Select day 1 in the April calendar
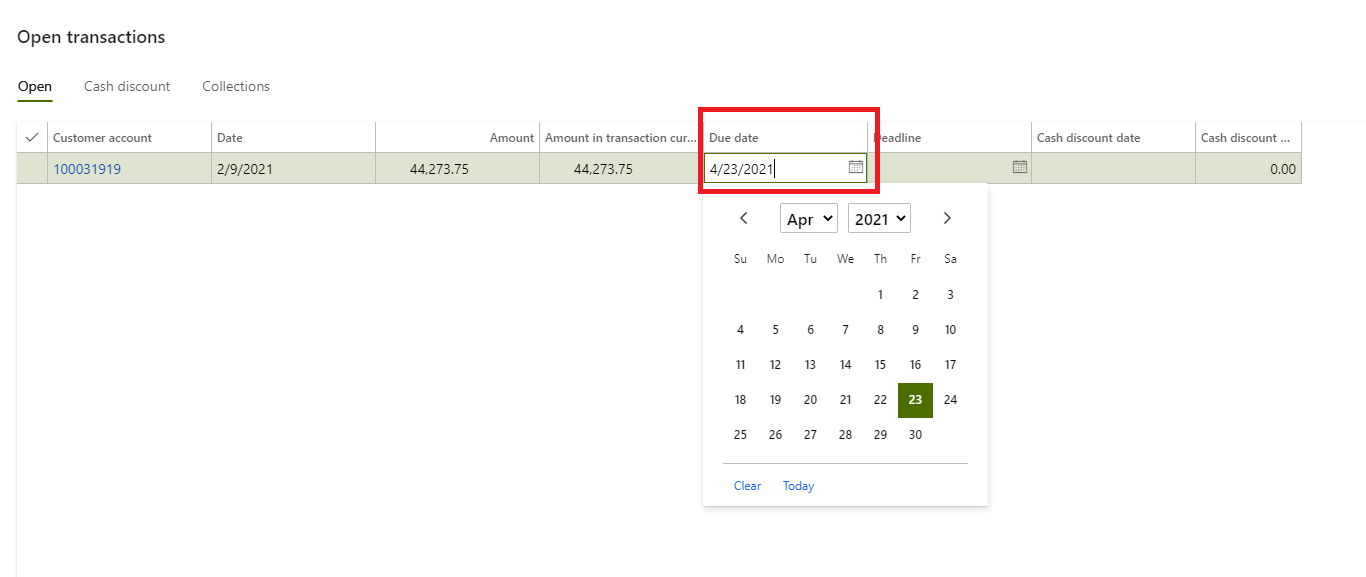Viewport: 1366px width, 577px height. (x=879, y=294)
